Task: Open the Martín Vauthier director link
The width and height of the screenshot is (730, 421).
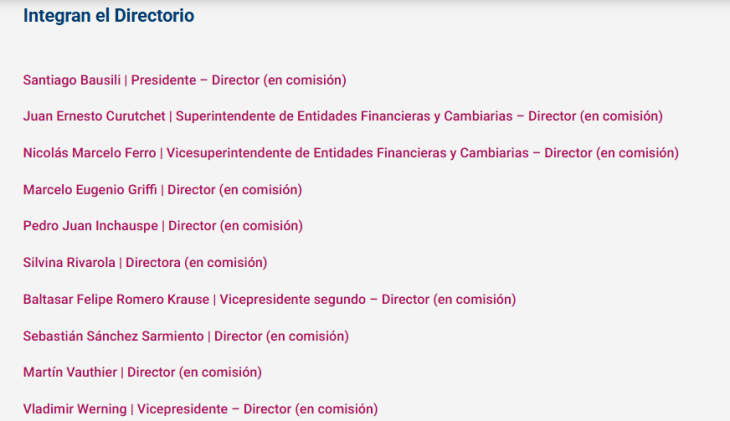Action: (x=142, y=373)
